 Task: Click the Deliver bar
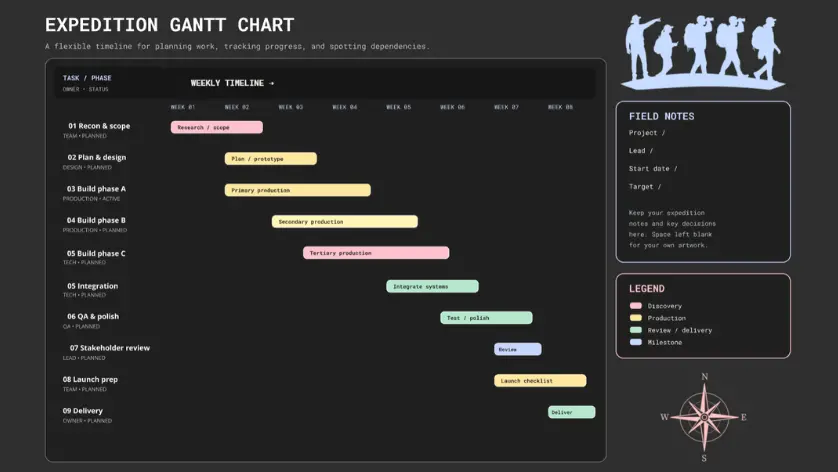click(571, 412)
